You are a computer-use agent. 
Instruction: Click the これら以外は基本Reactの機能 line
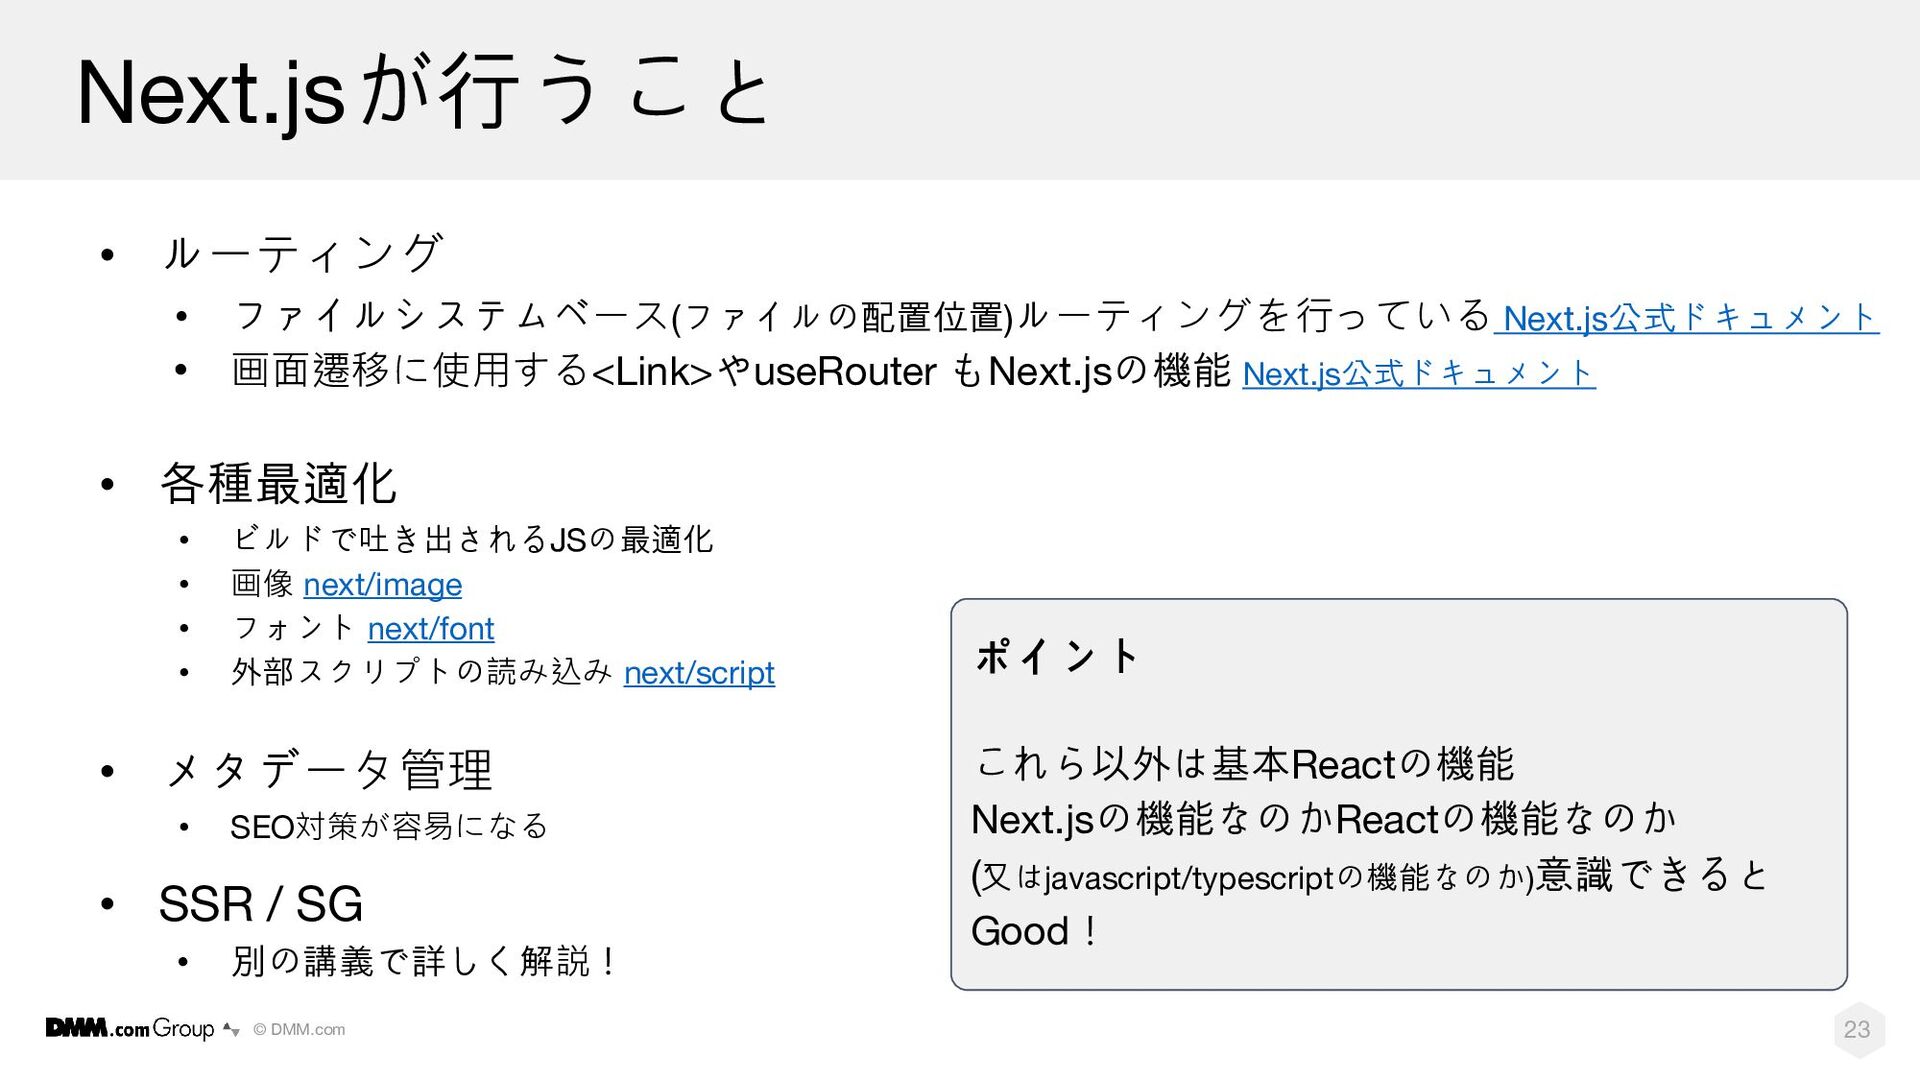pos(1244,765)
